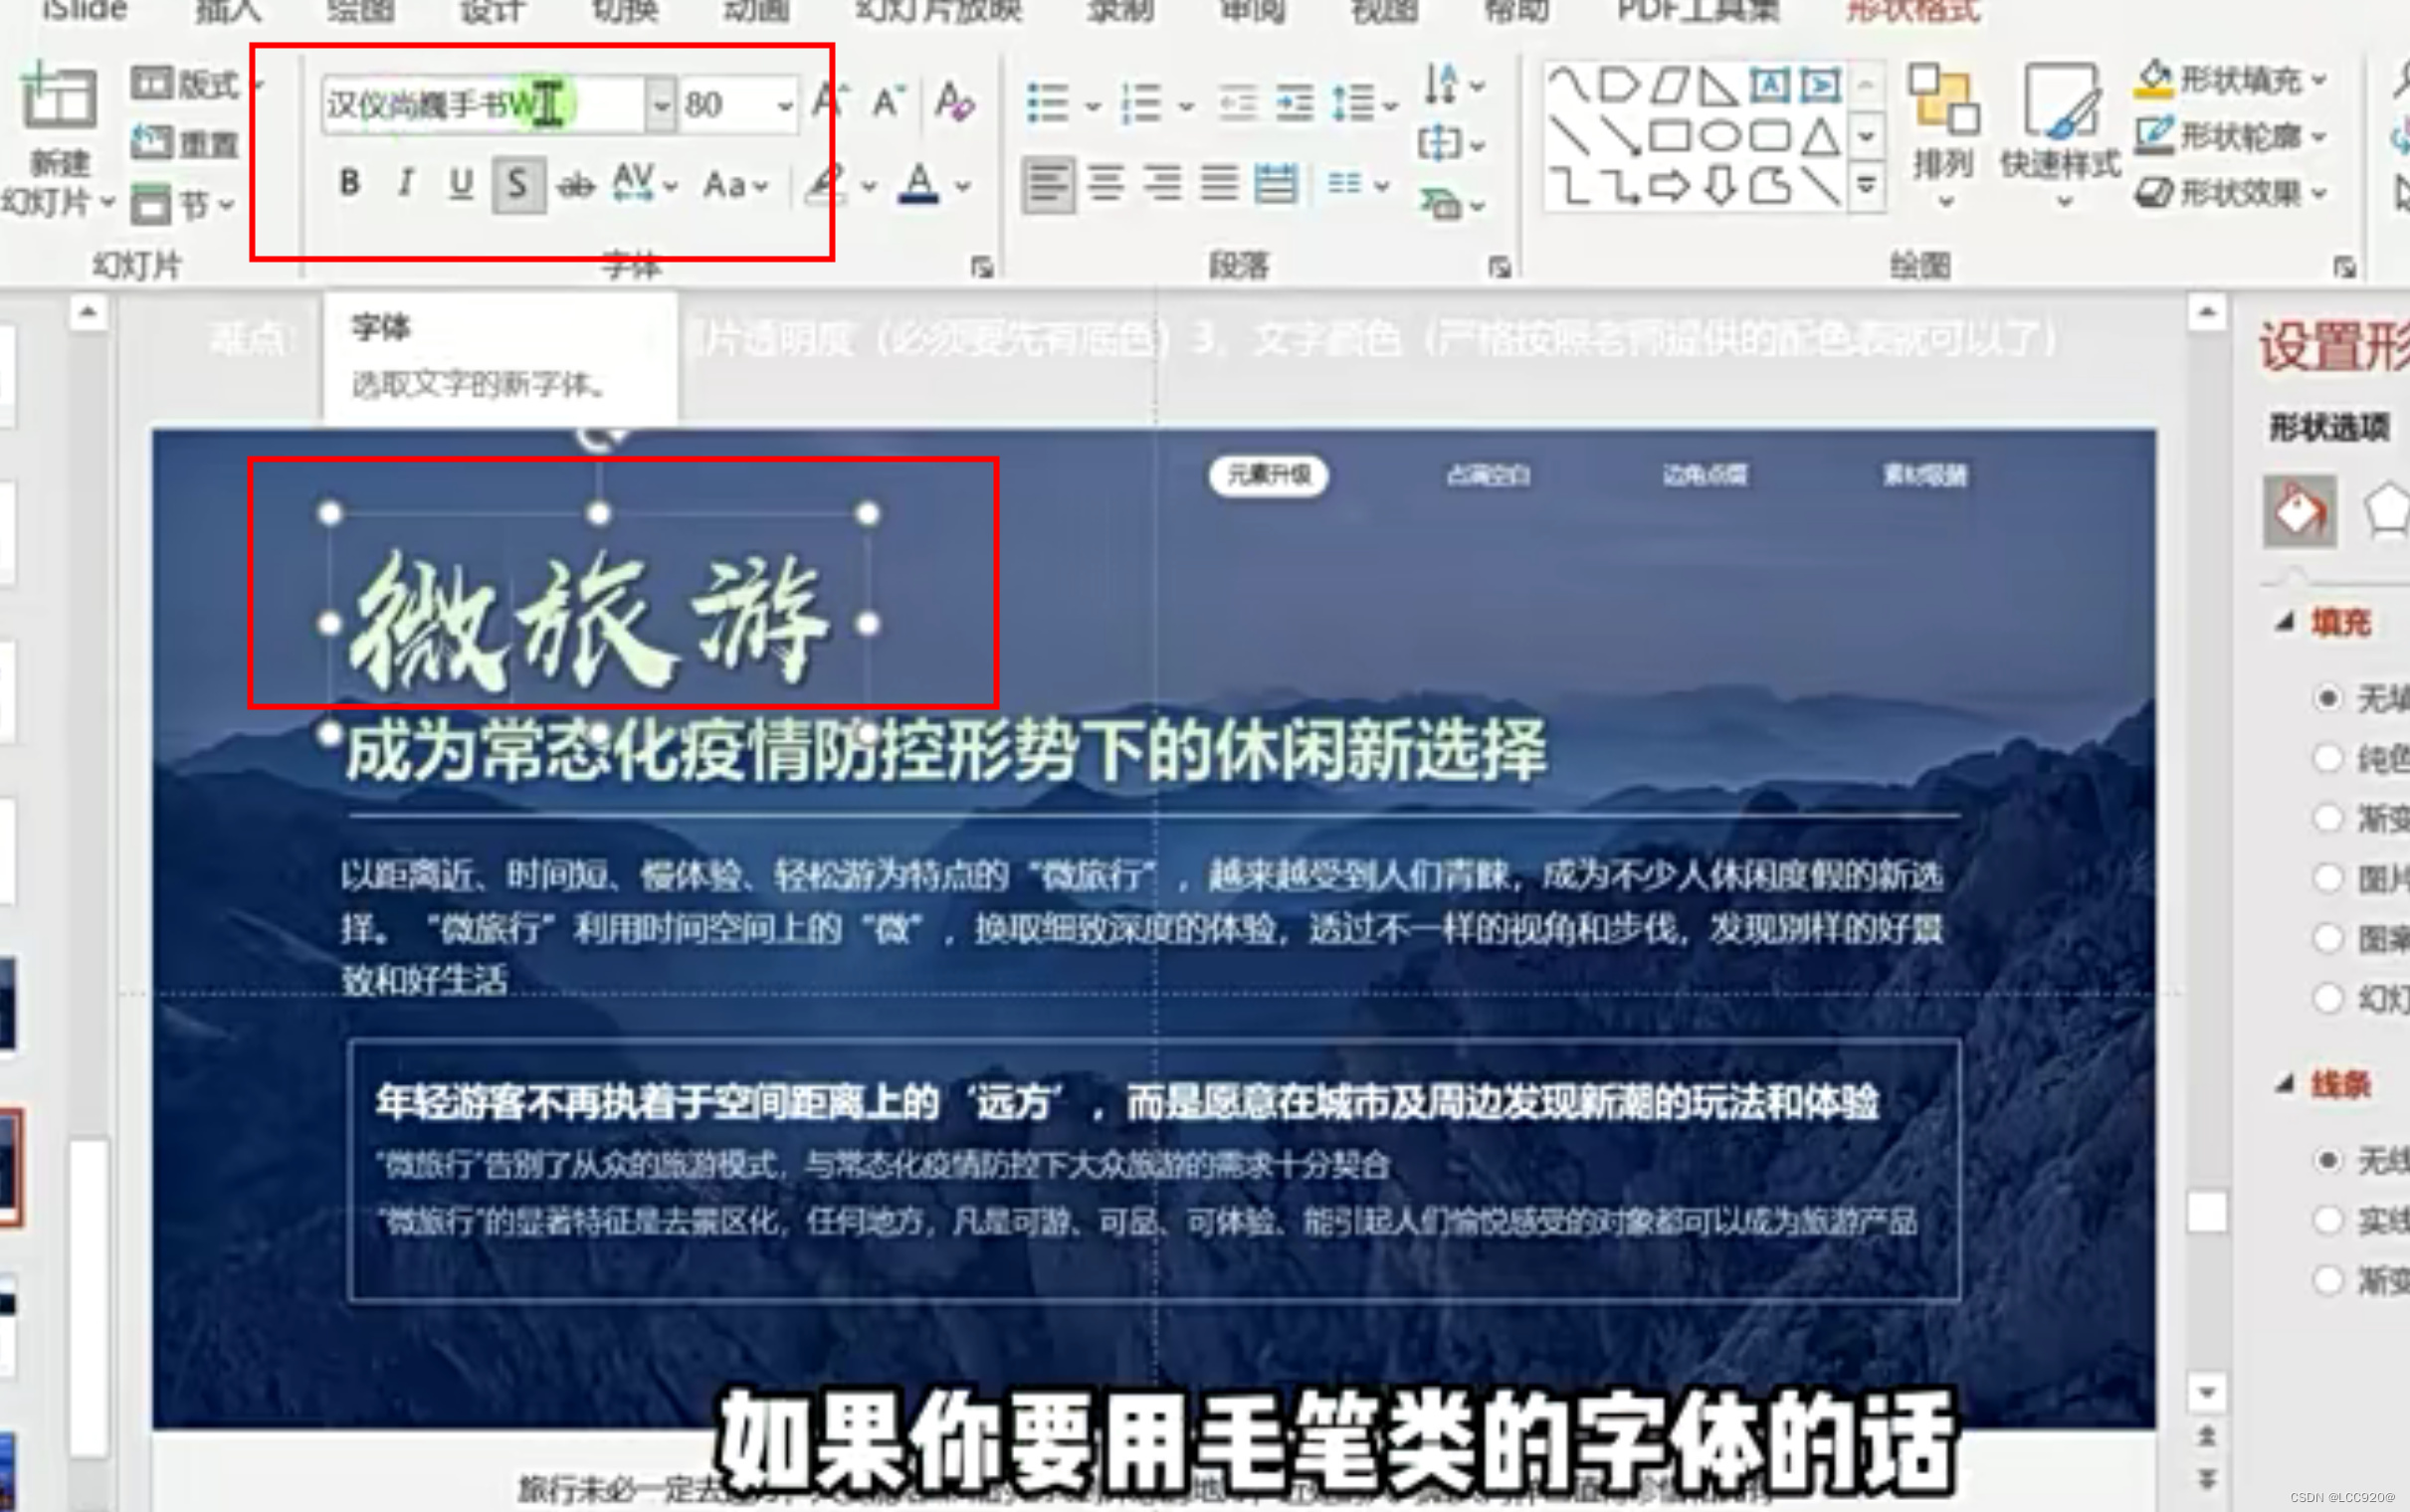Select the first 线条 radio option

[2327, 1160]
